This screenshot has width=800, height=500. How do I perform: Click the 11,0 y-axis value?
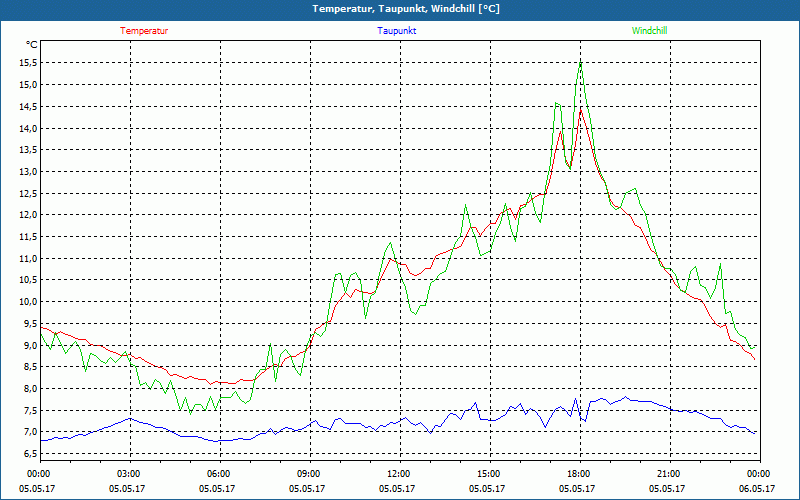(28, 259)
